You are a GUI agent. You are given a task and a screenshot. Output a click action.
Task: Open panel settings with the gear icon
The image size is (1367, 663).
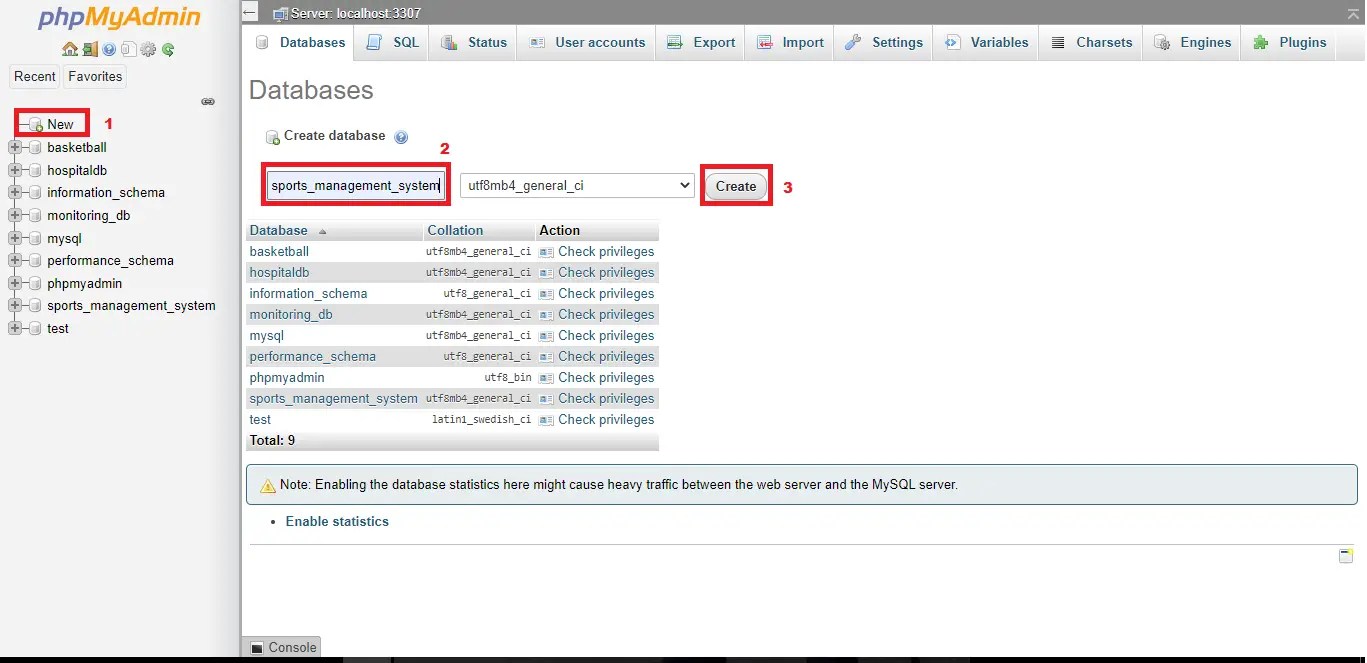[148, 50]
